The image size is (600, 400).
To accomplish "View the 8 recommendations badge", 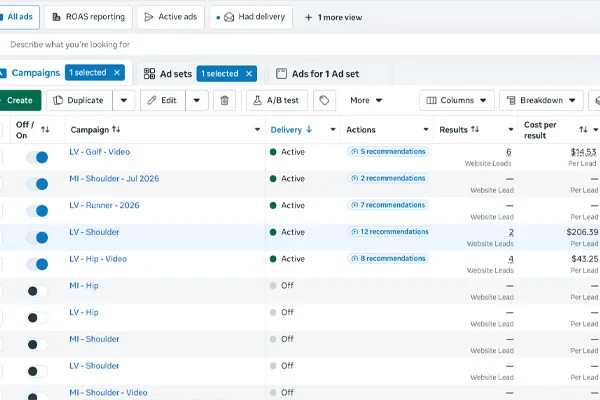I will coord(388,259).
